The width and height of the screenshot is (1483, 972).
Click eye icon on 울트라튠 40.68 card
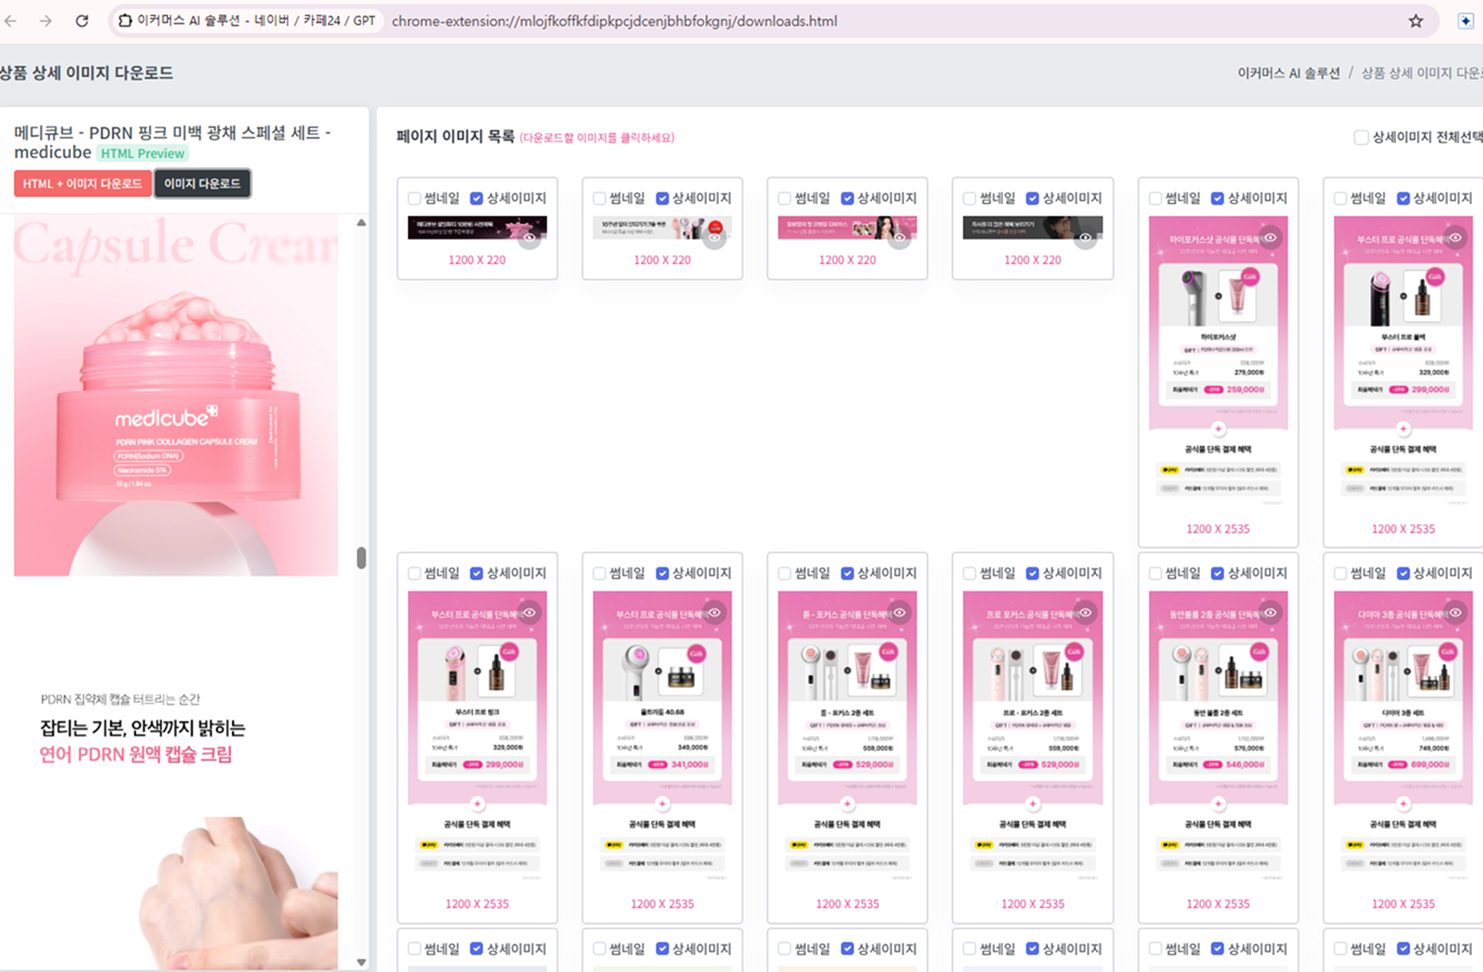pyautogui.click(x=714, y=613)
